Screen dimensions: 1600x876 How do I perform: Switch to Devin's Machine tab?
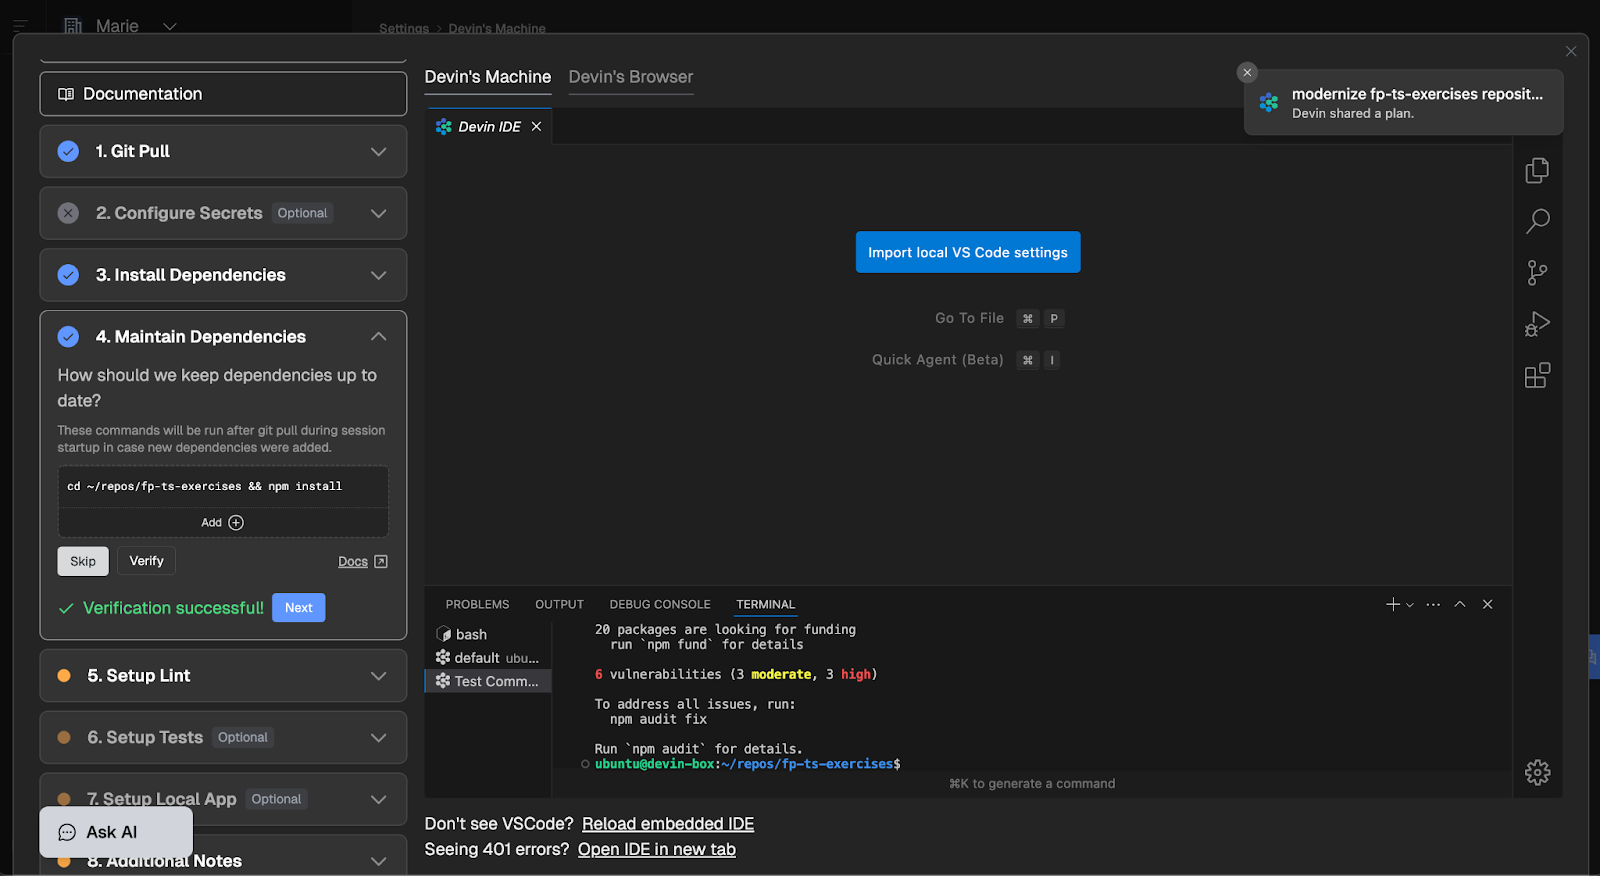488,77
